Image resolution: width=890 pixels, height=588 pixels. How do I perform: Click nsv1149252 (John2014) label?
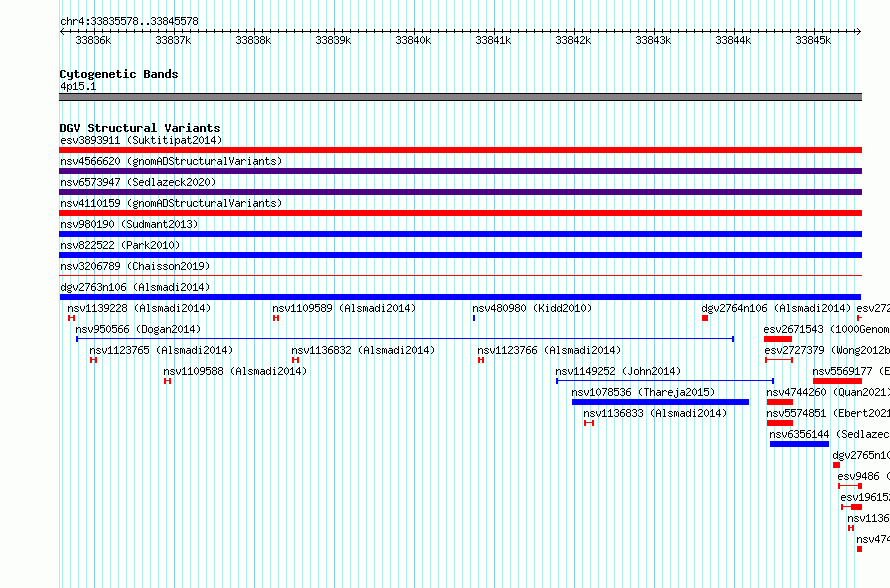tap(618, 371)
